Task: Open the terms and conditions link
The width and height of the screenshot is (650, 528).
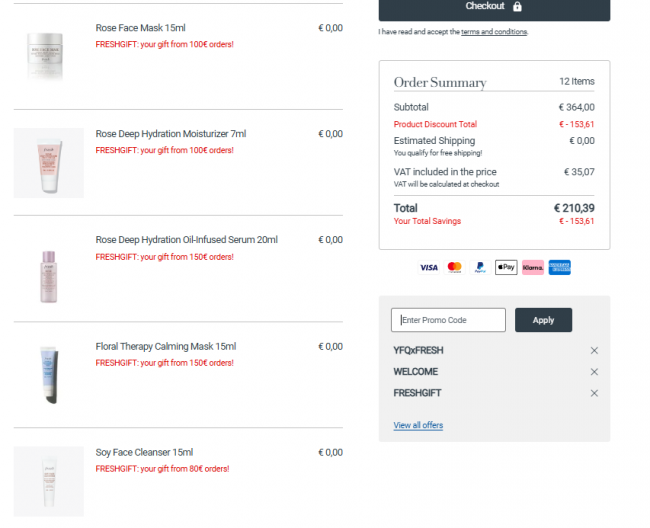Action: click(x=494, y=32)
